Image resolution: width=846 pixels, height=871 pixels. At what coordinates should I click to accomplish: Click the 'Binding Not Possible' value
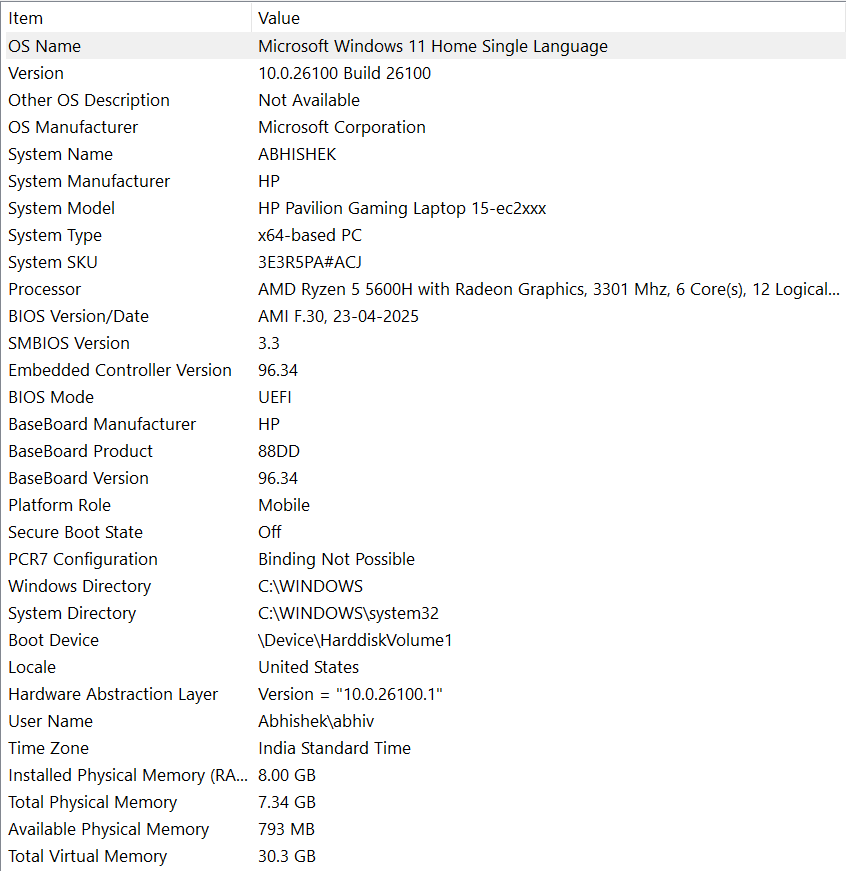(x=337, y=559)
